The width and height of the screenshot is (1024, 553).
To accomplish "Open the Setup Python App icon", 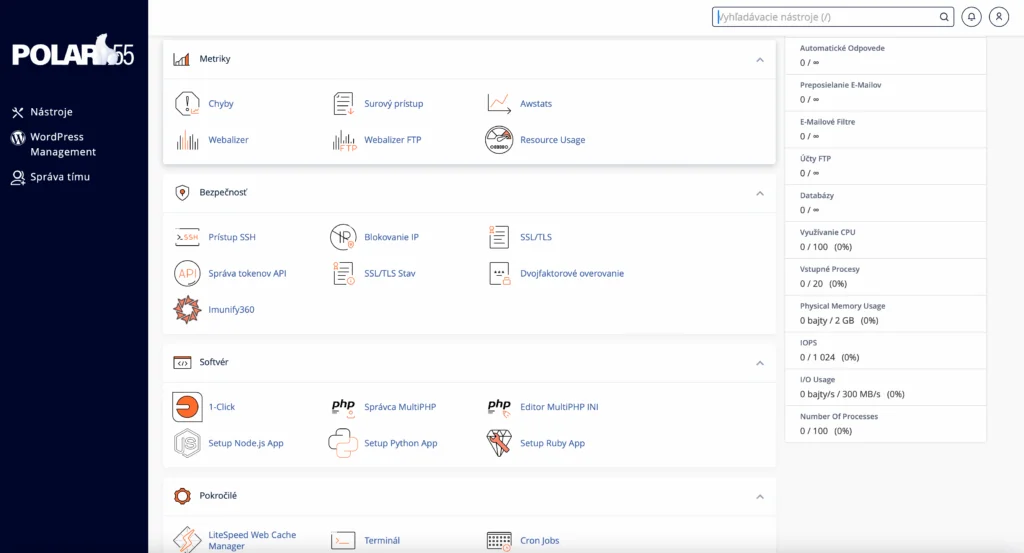I will click(344, 443).
